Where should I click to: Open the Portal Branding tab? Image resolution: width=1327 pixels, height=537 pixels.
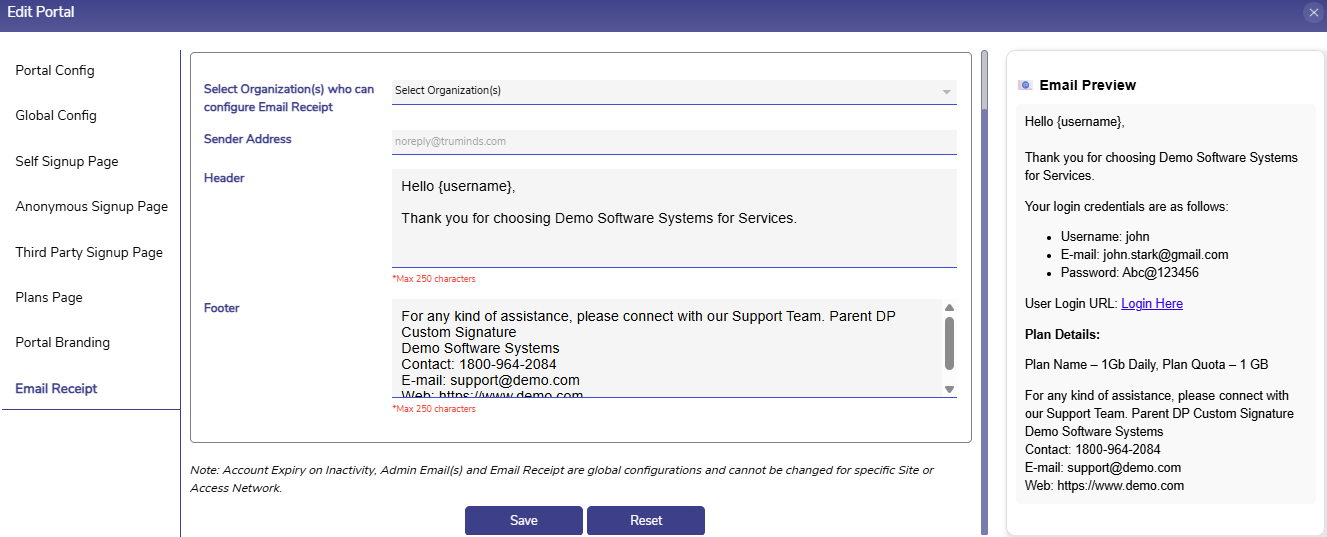[63, 343]
